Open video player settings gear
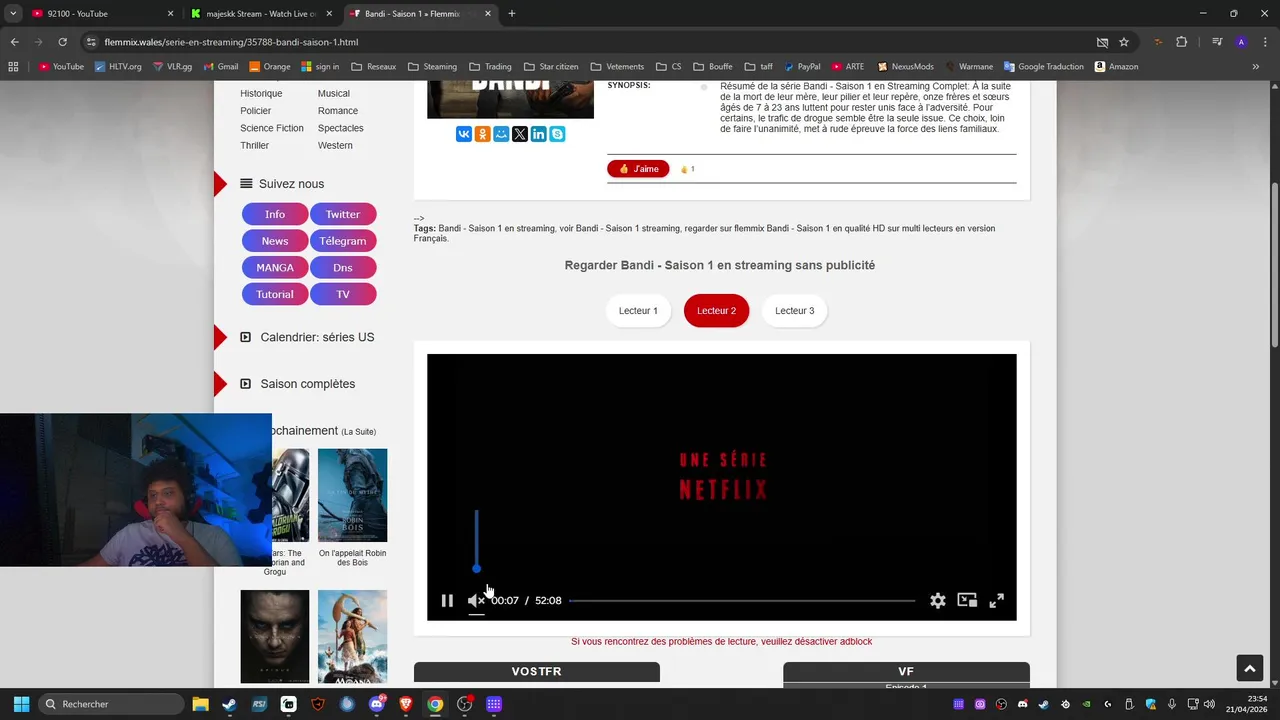This screenshot has height=720, width=1280. click(x=937, y=601)
